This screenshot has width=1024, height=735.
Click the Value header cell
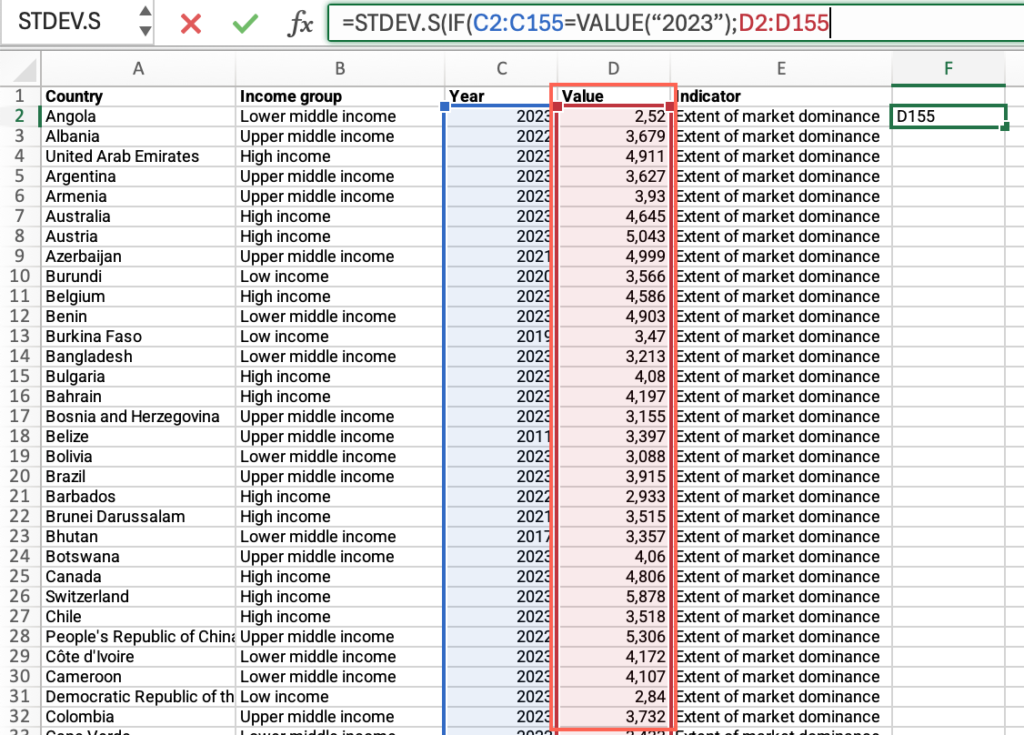click(613, 96)
